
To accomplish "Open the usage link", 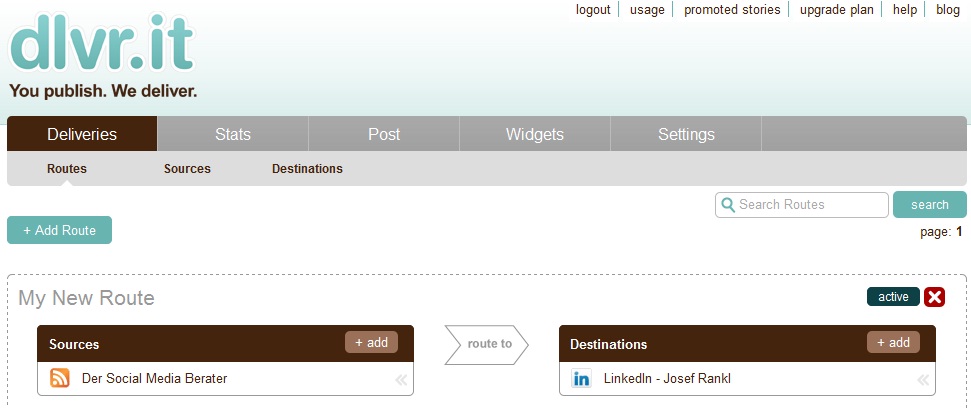I will 647,9.
